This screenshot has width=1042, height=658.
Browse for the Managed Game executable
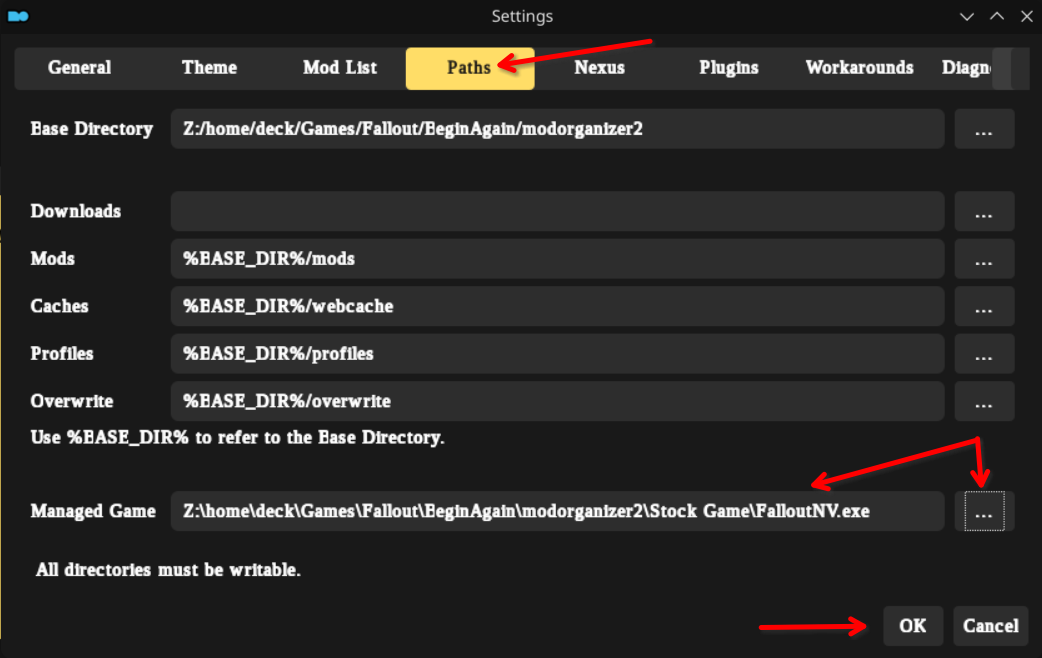(x=983, y=512)
